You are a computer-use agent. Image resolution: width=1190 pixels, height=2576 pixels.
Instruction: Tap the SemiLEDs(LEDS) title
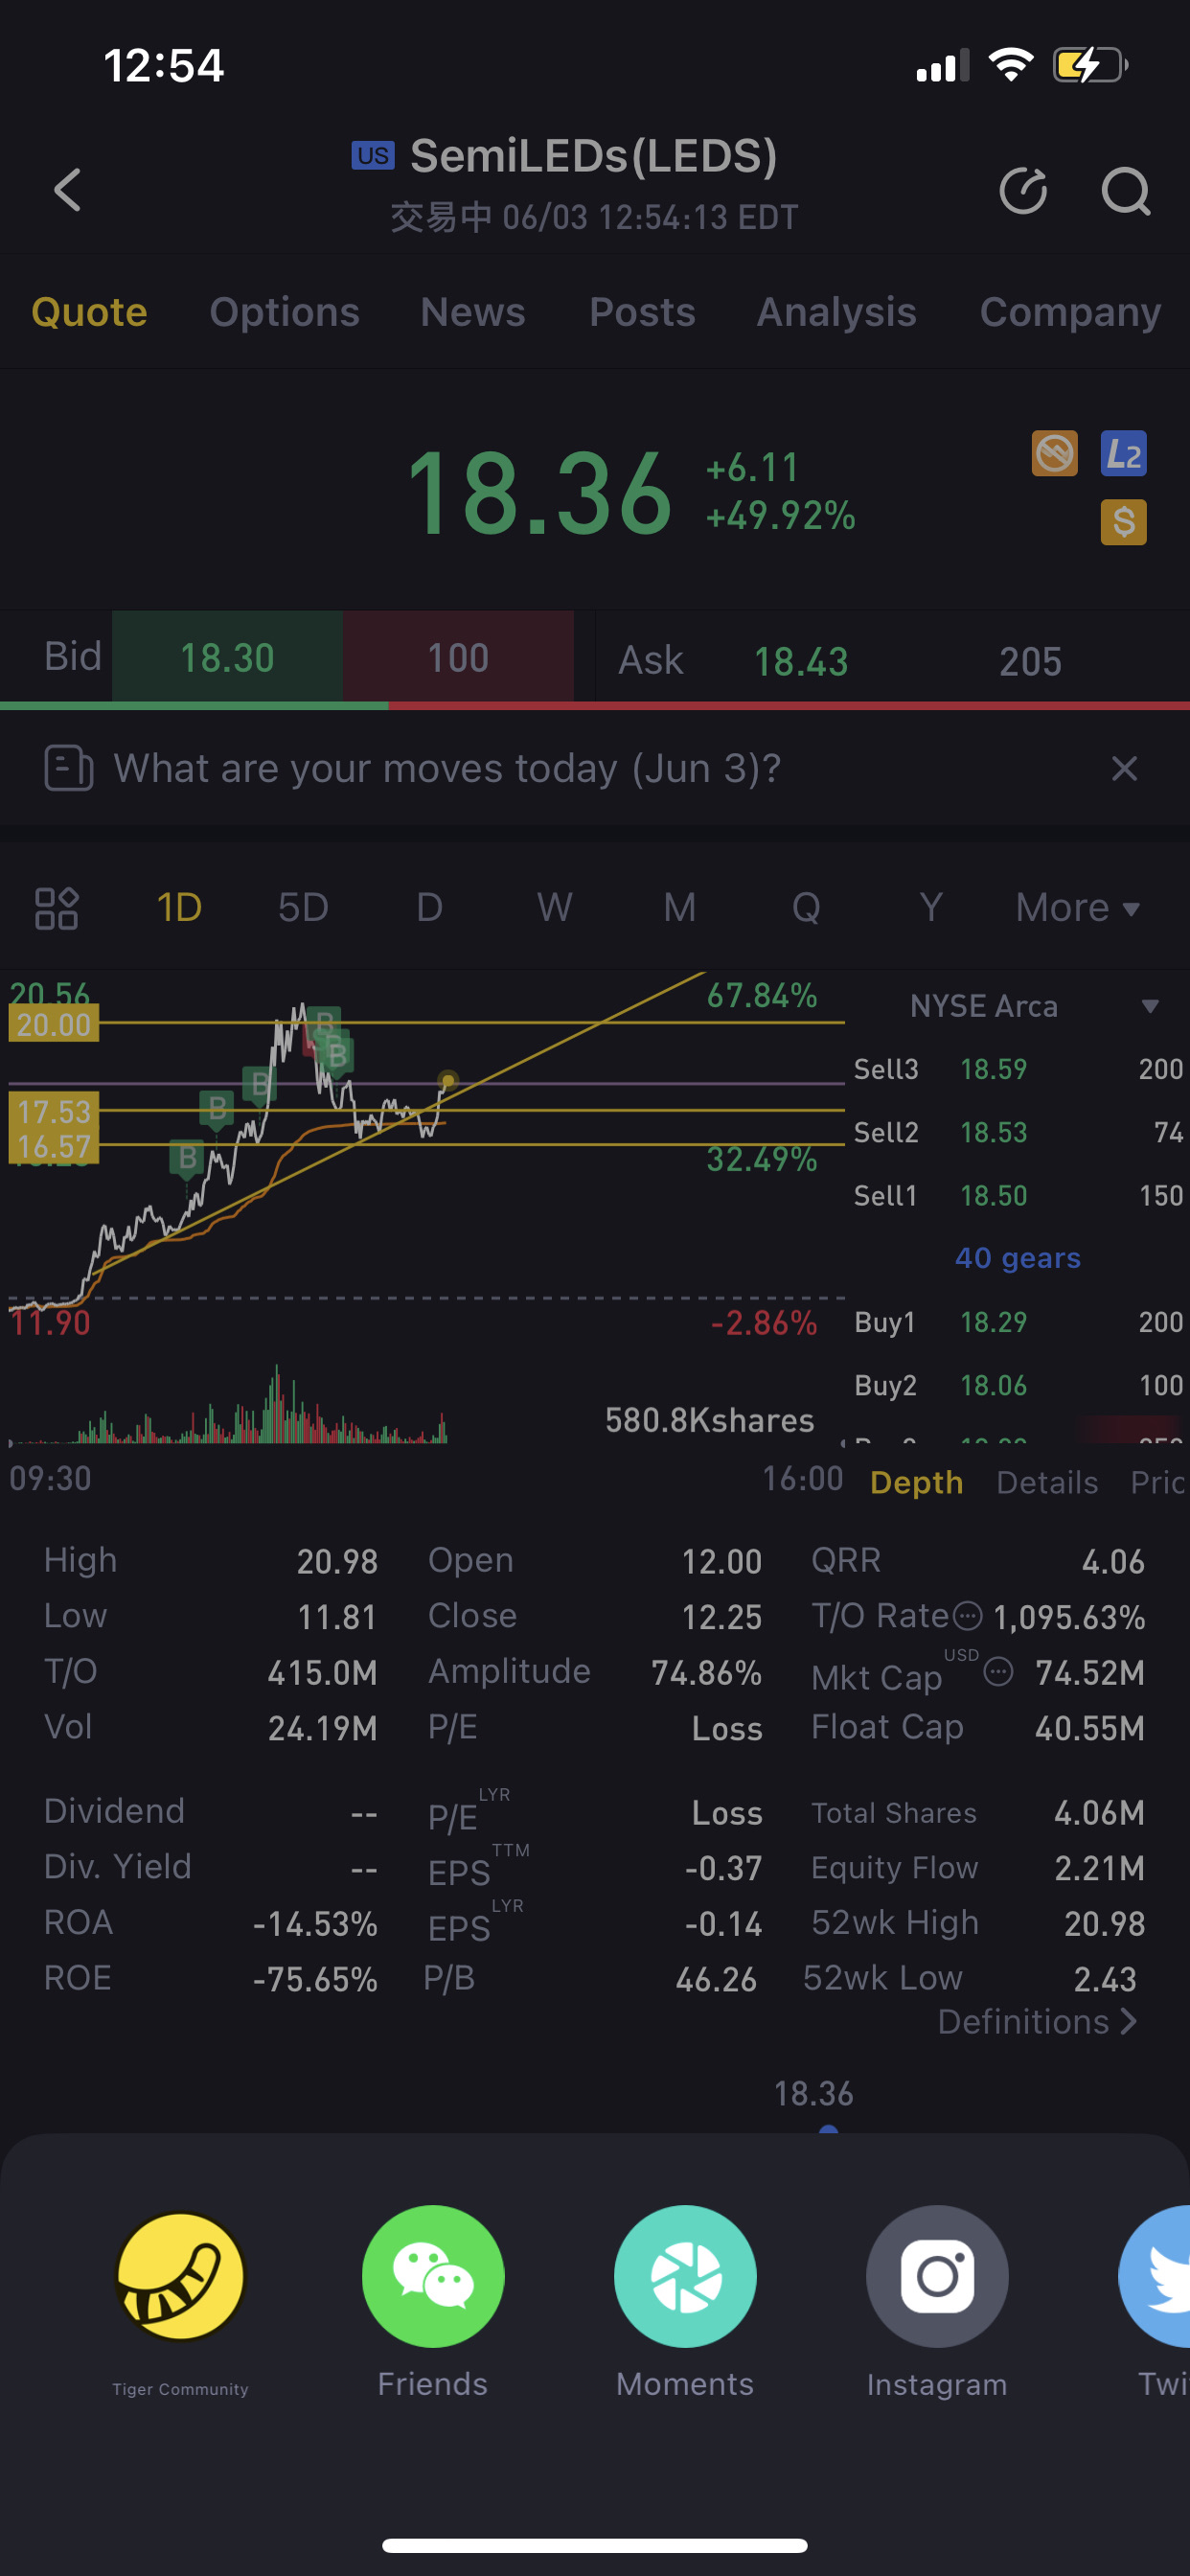click(x=594, y=156)
